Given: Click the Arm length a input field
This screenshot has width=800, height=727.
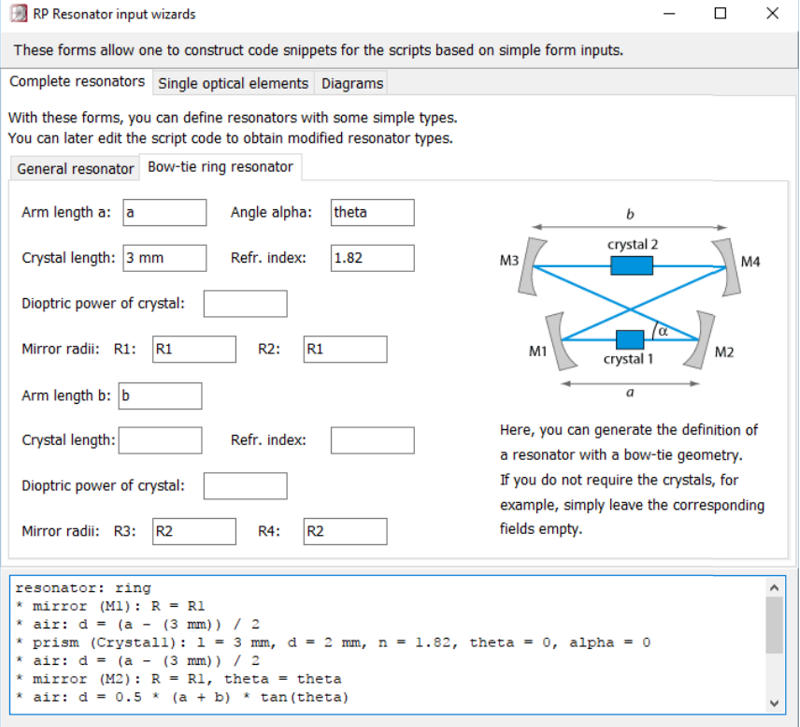Looking at the screenshot, I should (x=165, y=212).
